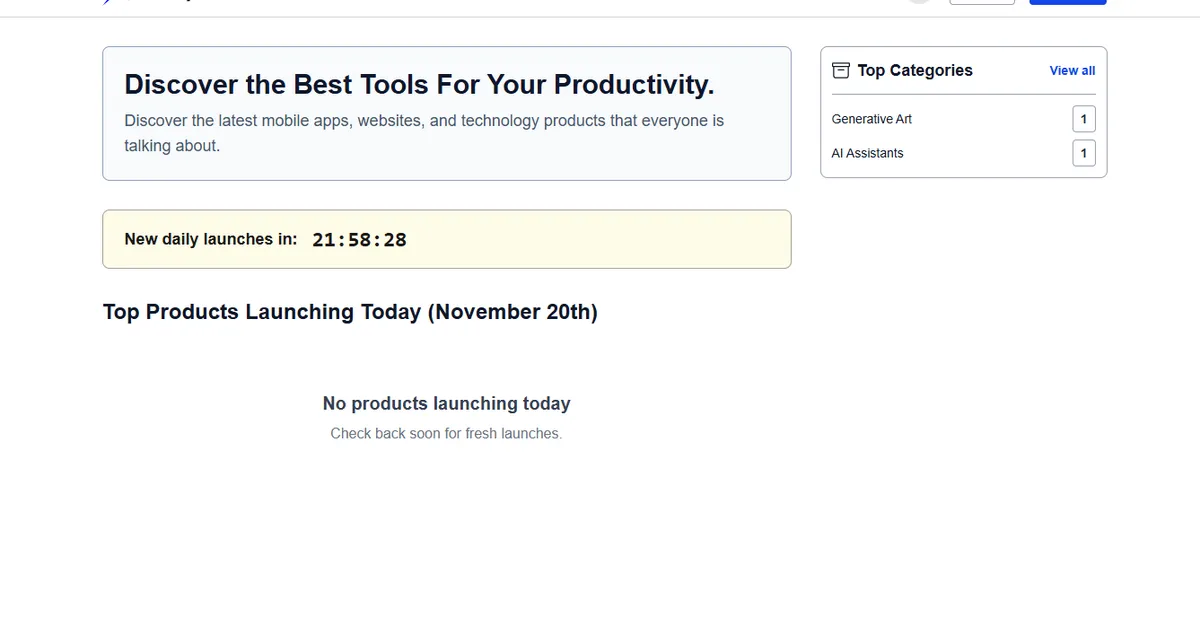Open the Generative Art category

871,119
